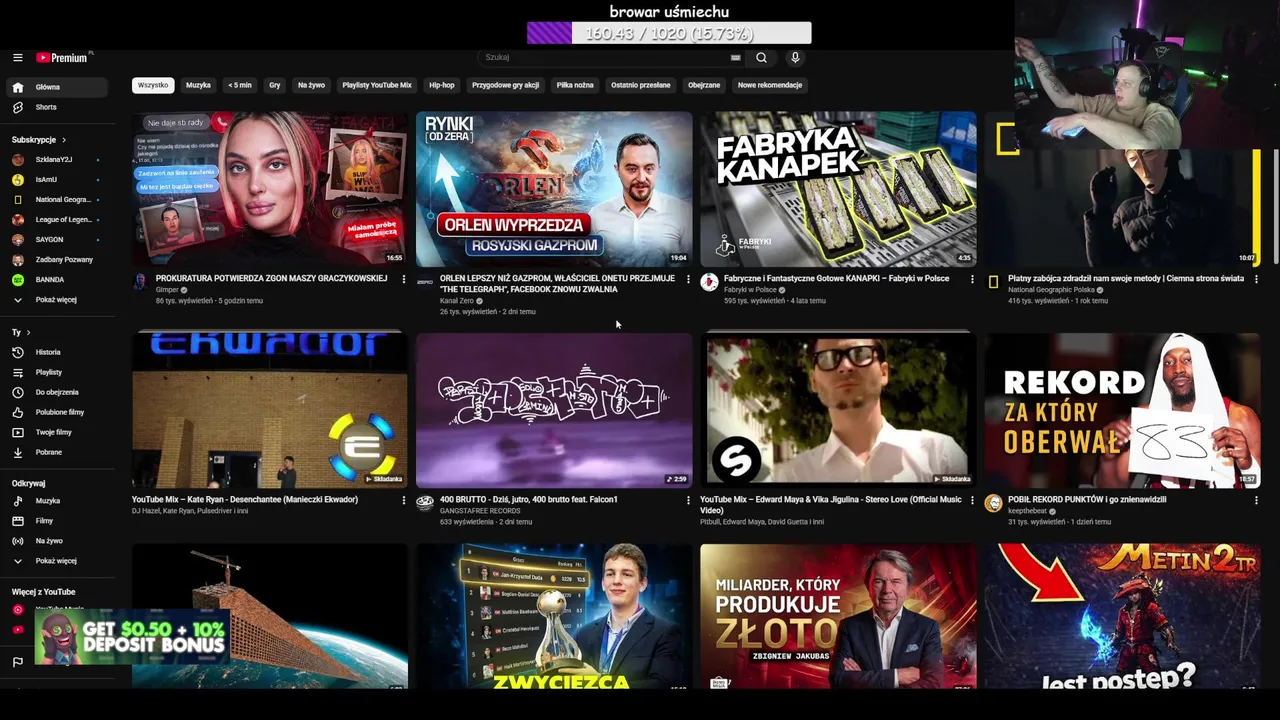Open options menu for Stereo Love mix
This screenshot has height=720, width=1280.
pos(972,500)
